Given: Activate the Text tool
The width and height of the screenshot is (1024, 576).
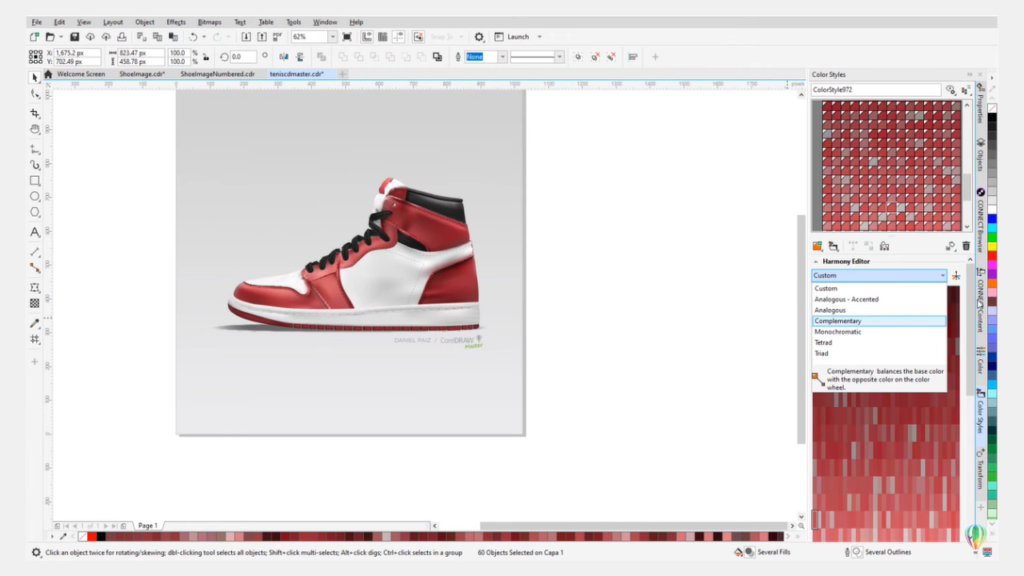Looking at the screenshot, I should (x=35, y=232).
